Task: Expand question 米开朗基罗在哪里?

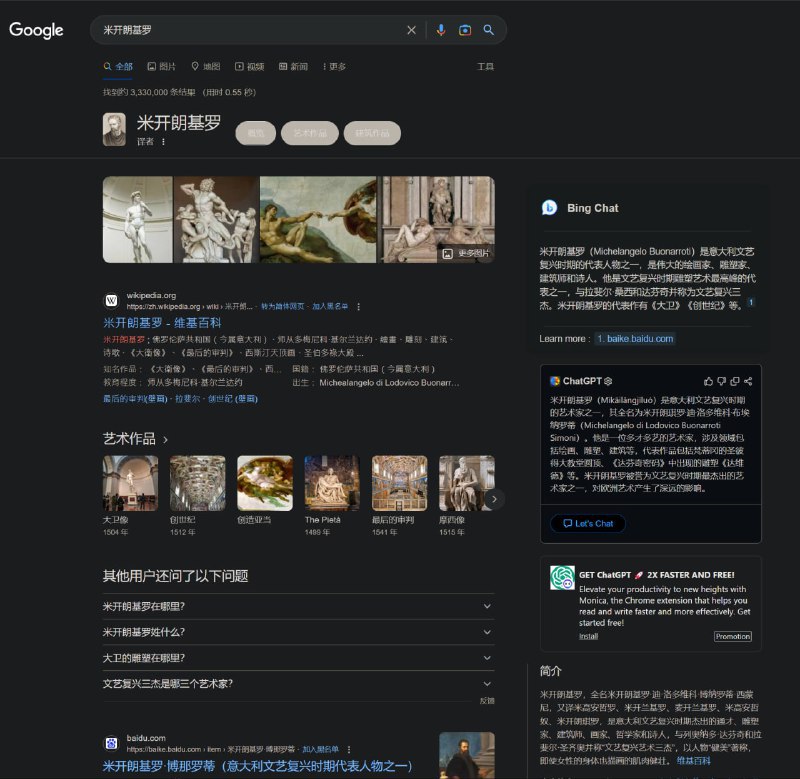Action: coord(298,607)
